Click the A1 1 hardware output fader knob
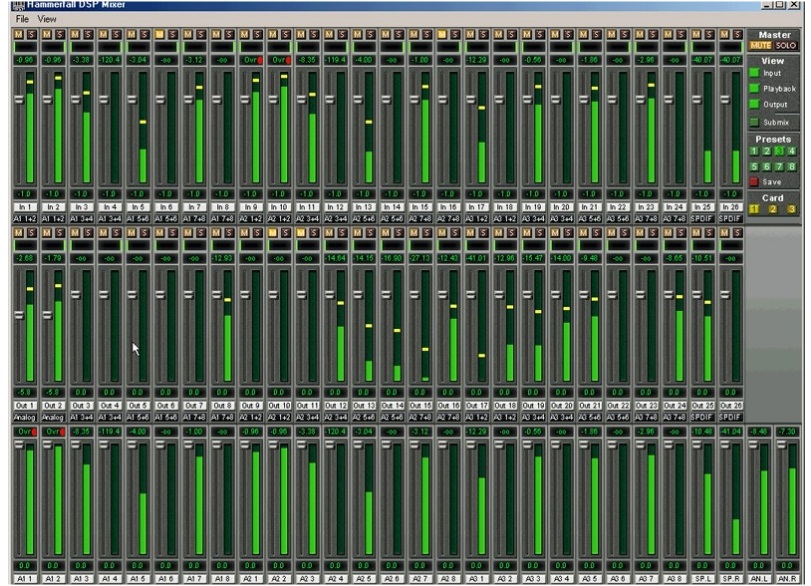Viewport: 811px width, 586px height. [x=19, y=445]
